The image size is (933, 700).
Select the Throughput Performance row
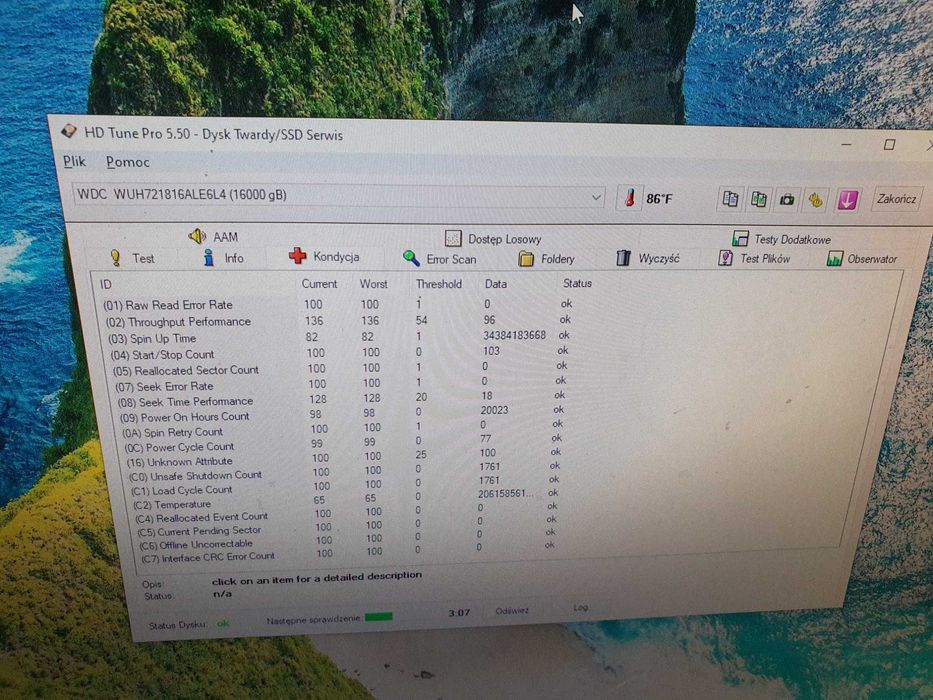coord(338,321)
